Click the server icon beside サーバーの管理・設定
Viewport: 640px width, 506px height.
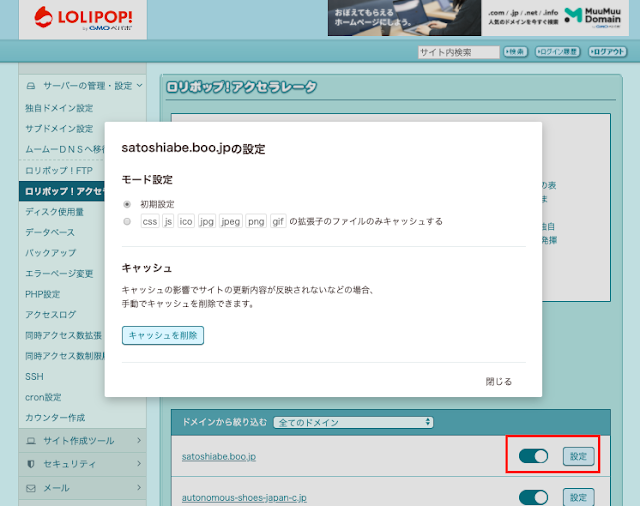tap(30, 86)
